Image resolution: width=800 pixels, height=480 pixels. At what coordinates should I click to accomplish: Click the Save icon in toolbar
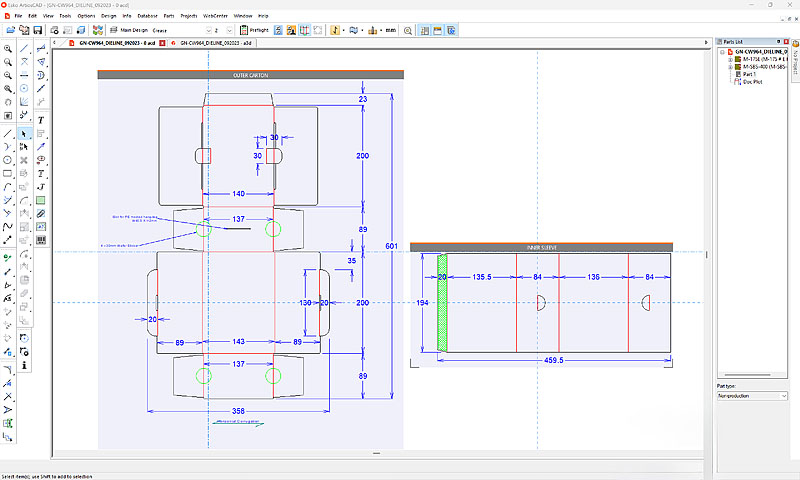[x=37, y=31]
